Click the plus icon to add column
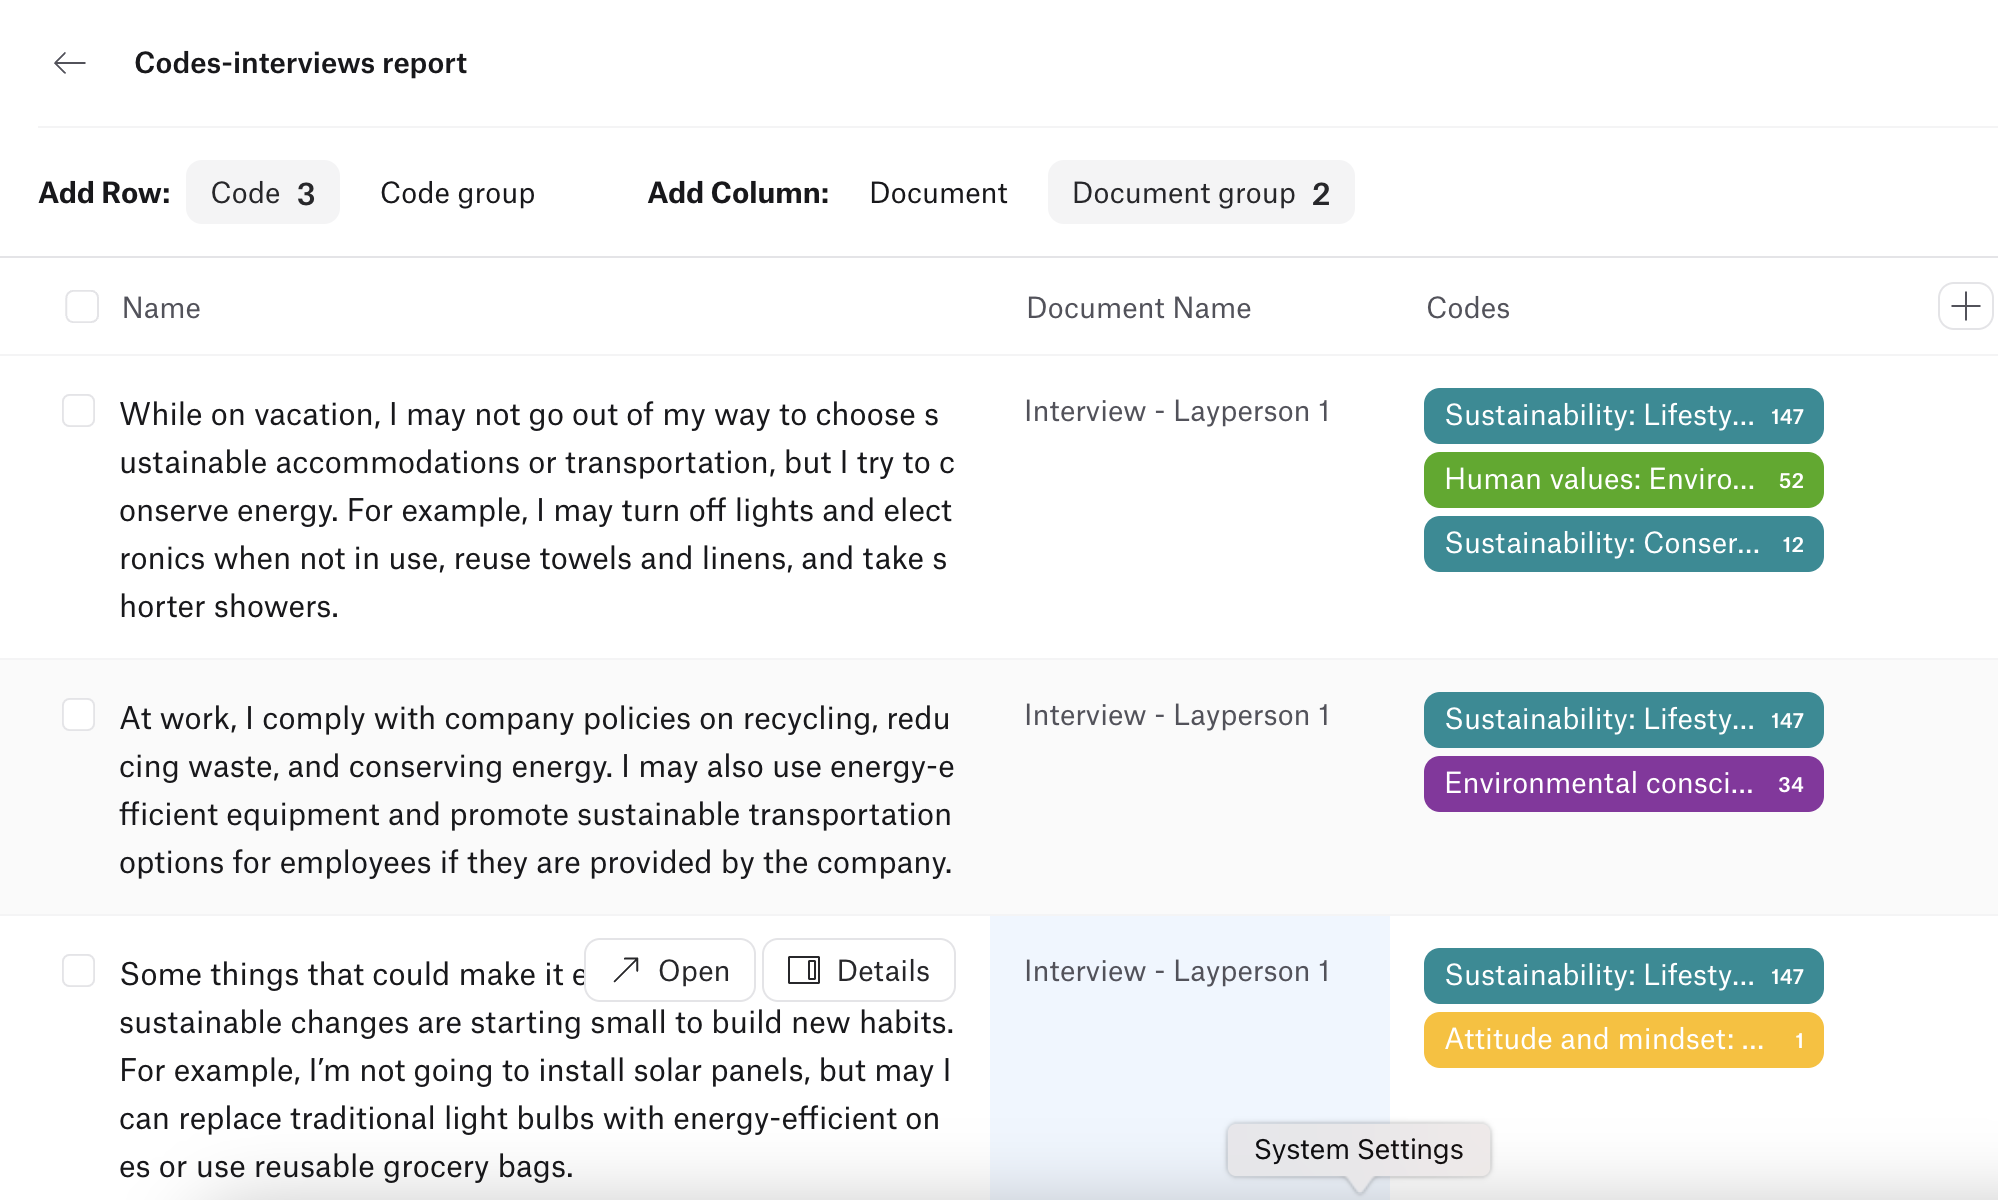Image resolution: width=1998 pixels, height=1200 pixels. (x=1965, y=306)
